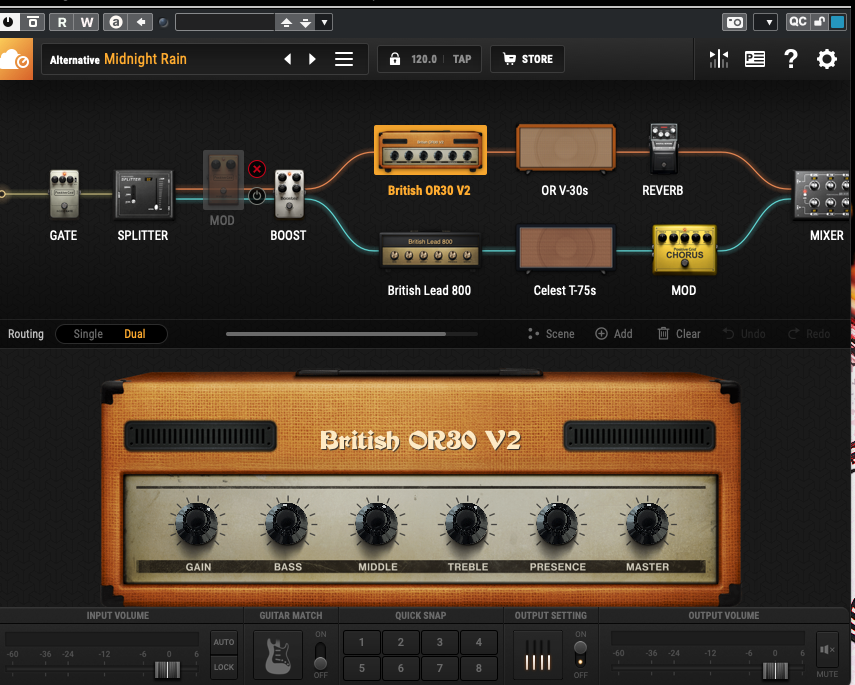The image size is (855, 685).
Task: Select British OR30 V2 amp in chain
Action: tap(430, 150)
